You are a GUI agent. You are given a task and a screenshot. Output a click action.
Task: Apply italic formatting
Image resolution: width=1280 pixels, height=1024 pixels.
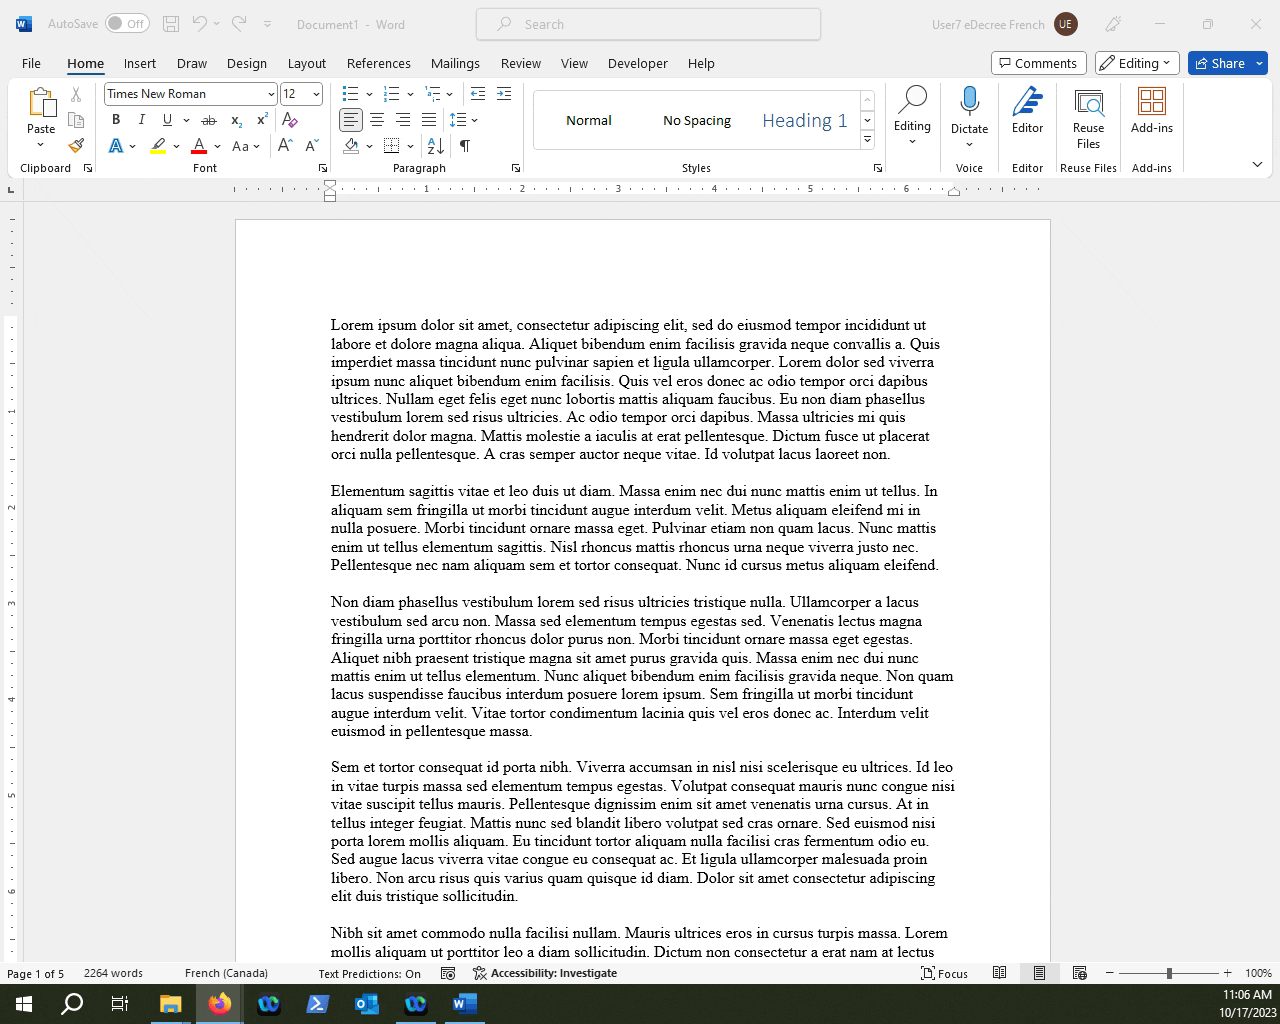[141, 119]
